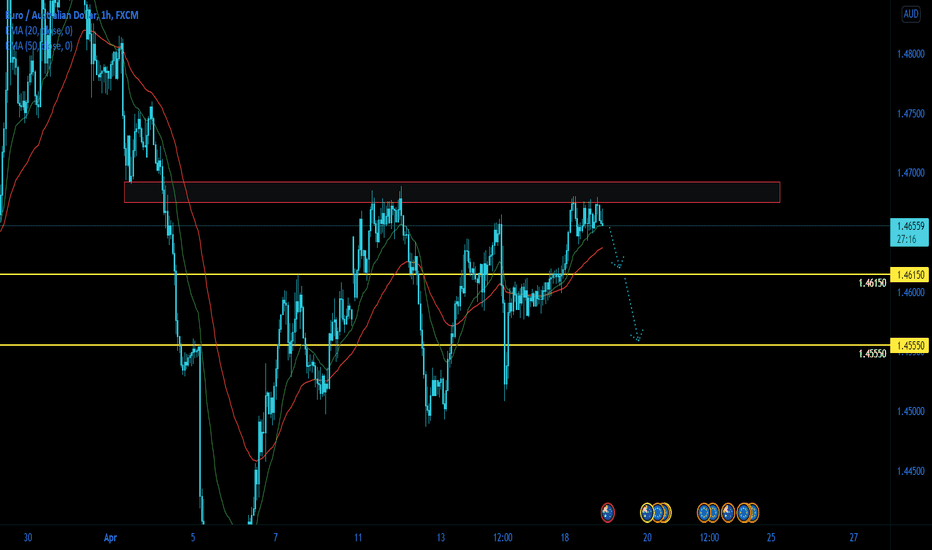Open EU event icon immediately right of orange-ringed Australian icon
932x550 pixels.
coord(744,513)
